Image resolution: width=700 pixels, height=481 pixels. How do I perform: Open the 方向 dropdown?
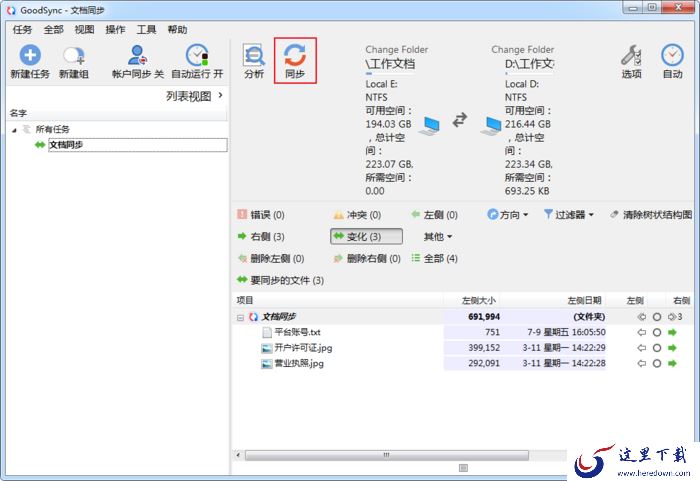pos(508,215)
